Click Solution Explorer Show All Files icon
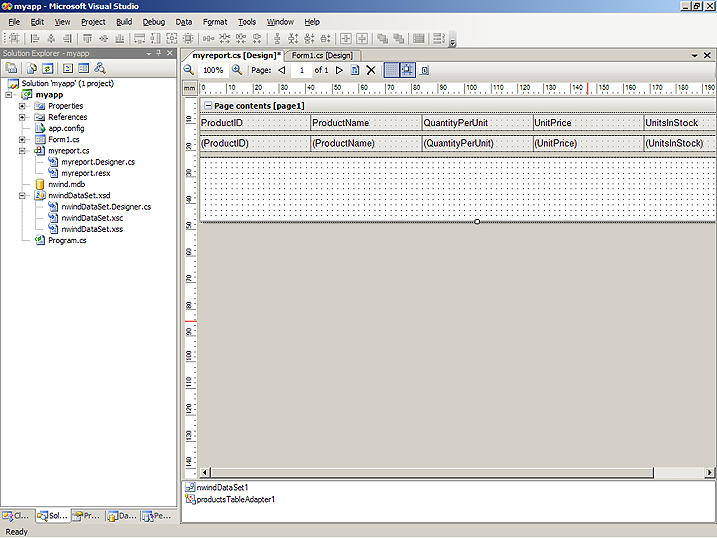717x538 pixels. click(x=31, y=69)
